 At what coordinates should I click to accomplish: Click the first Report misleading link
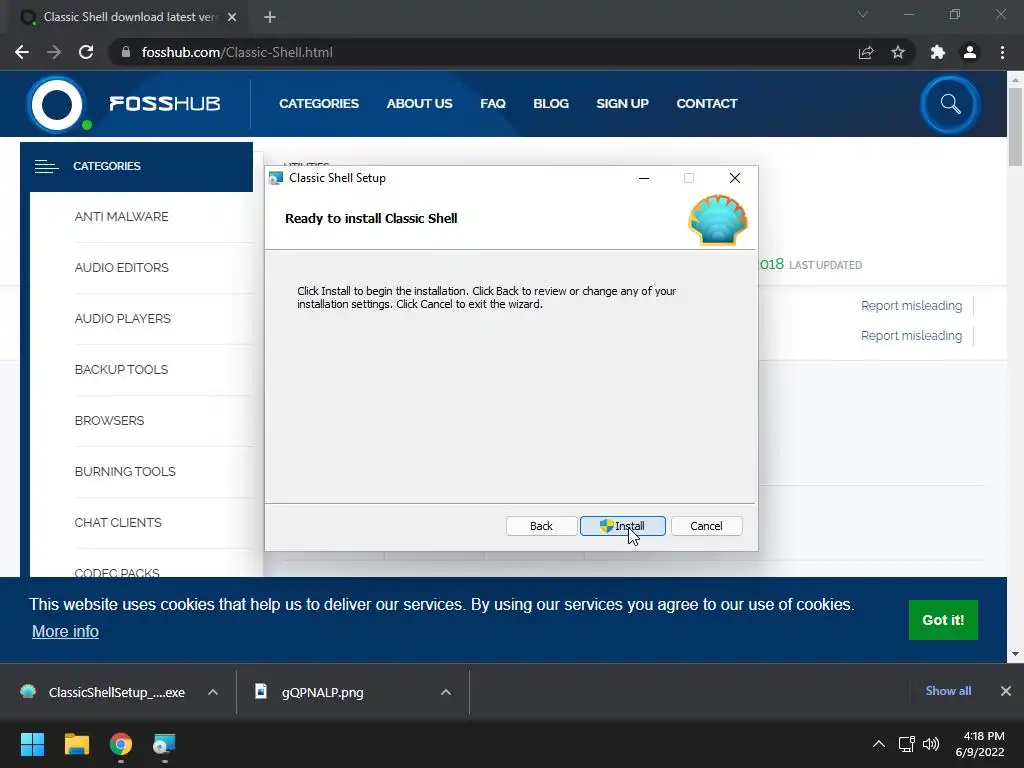(x=911, y=306)
